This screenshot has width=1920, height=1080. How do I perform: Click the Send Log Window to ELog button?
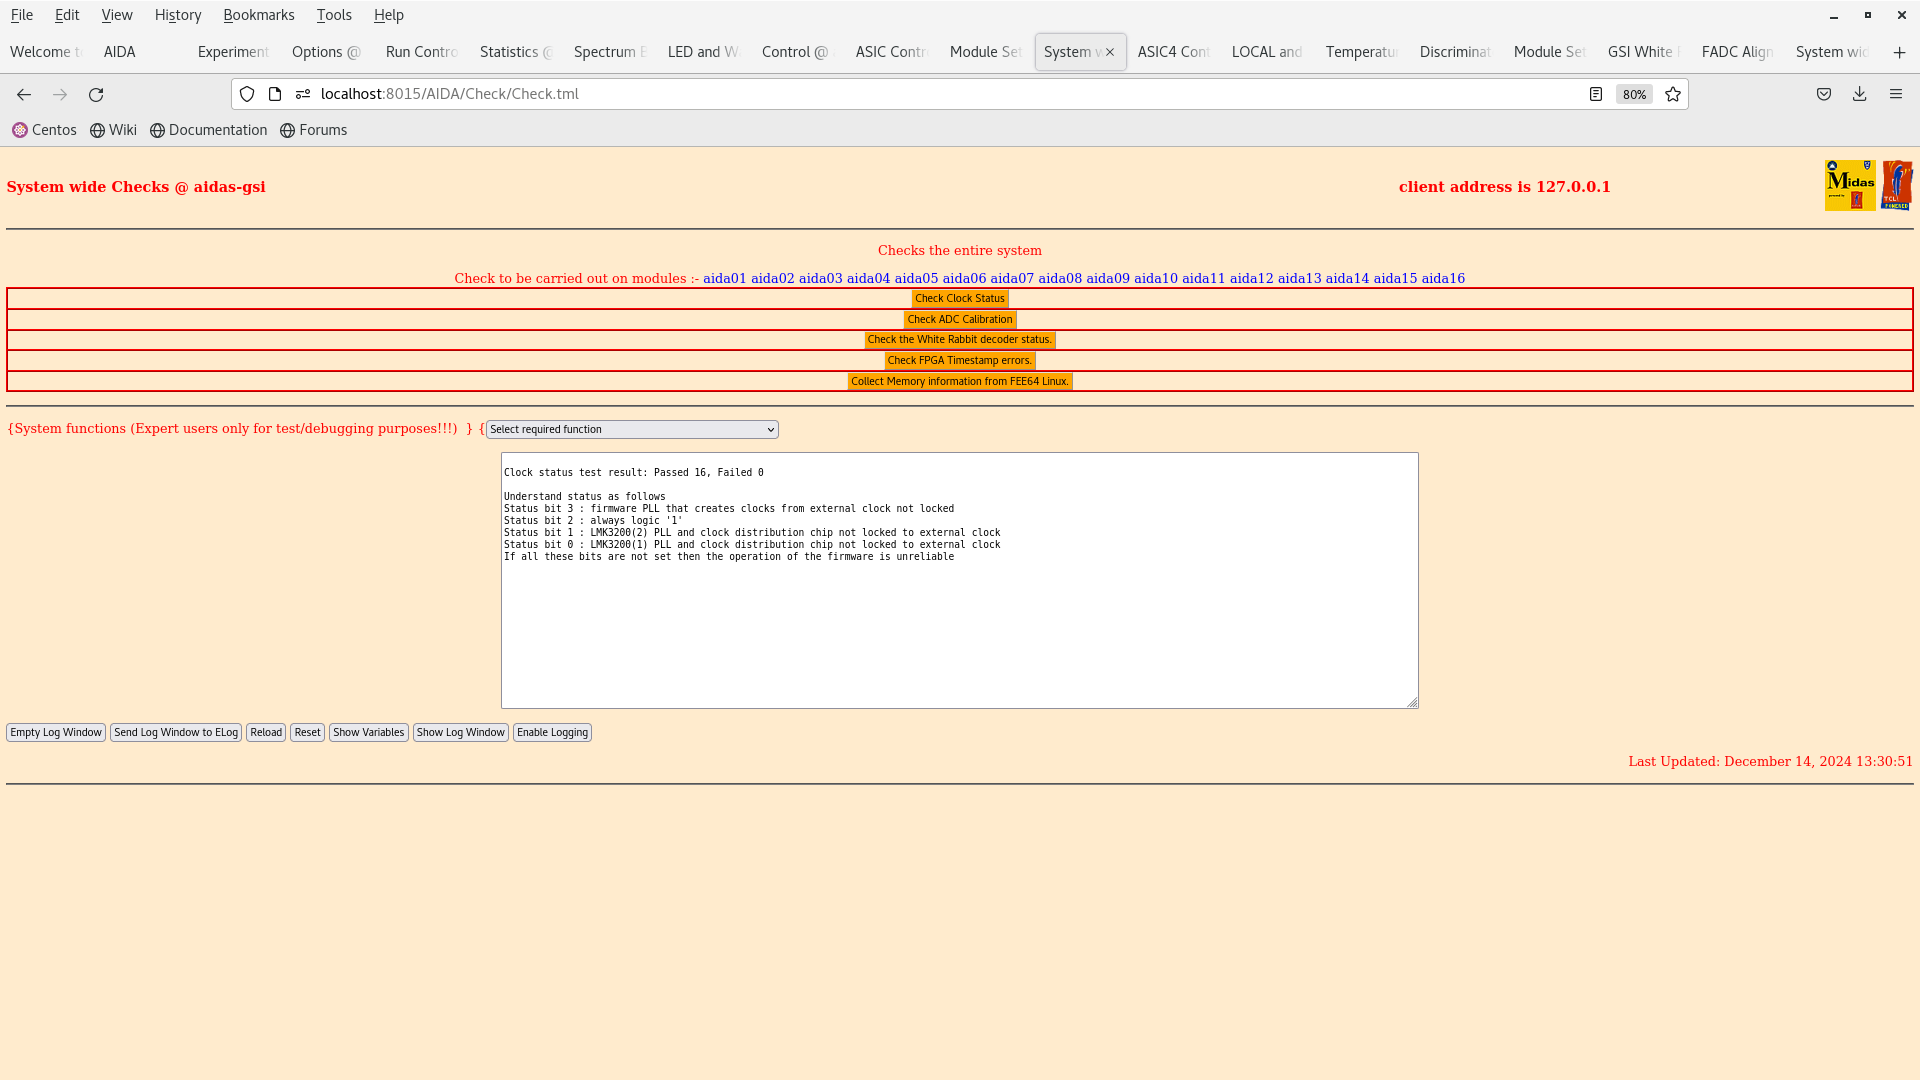tap(175, 732)
